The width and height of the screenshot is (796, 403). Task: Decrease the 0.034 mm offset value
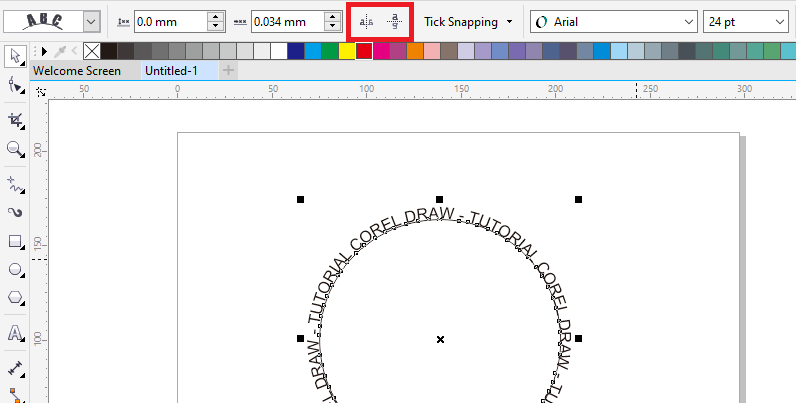pyautogui.click(x=333, y=26)
